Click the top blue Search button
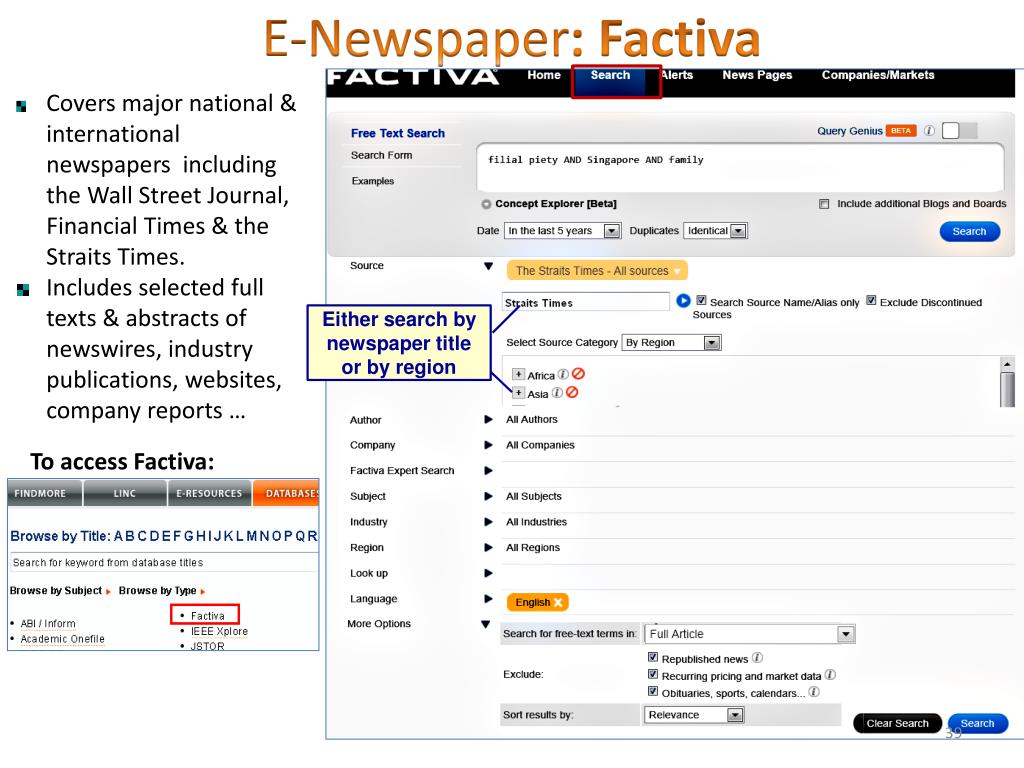The image size is (1024, 768). coord(969,231)
